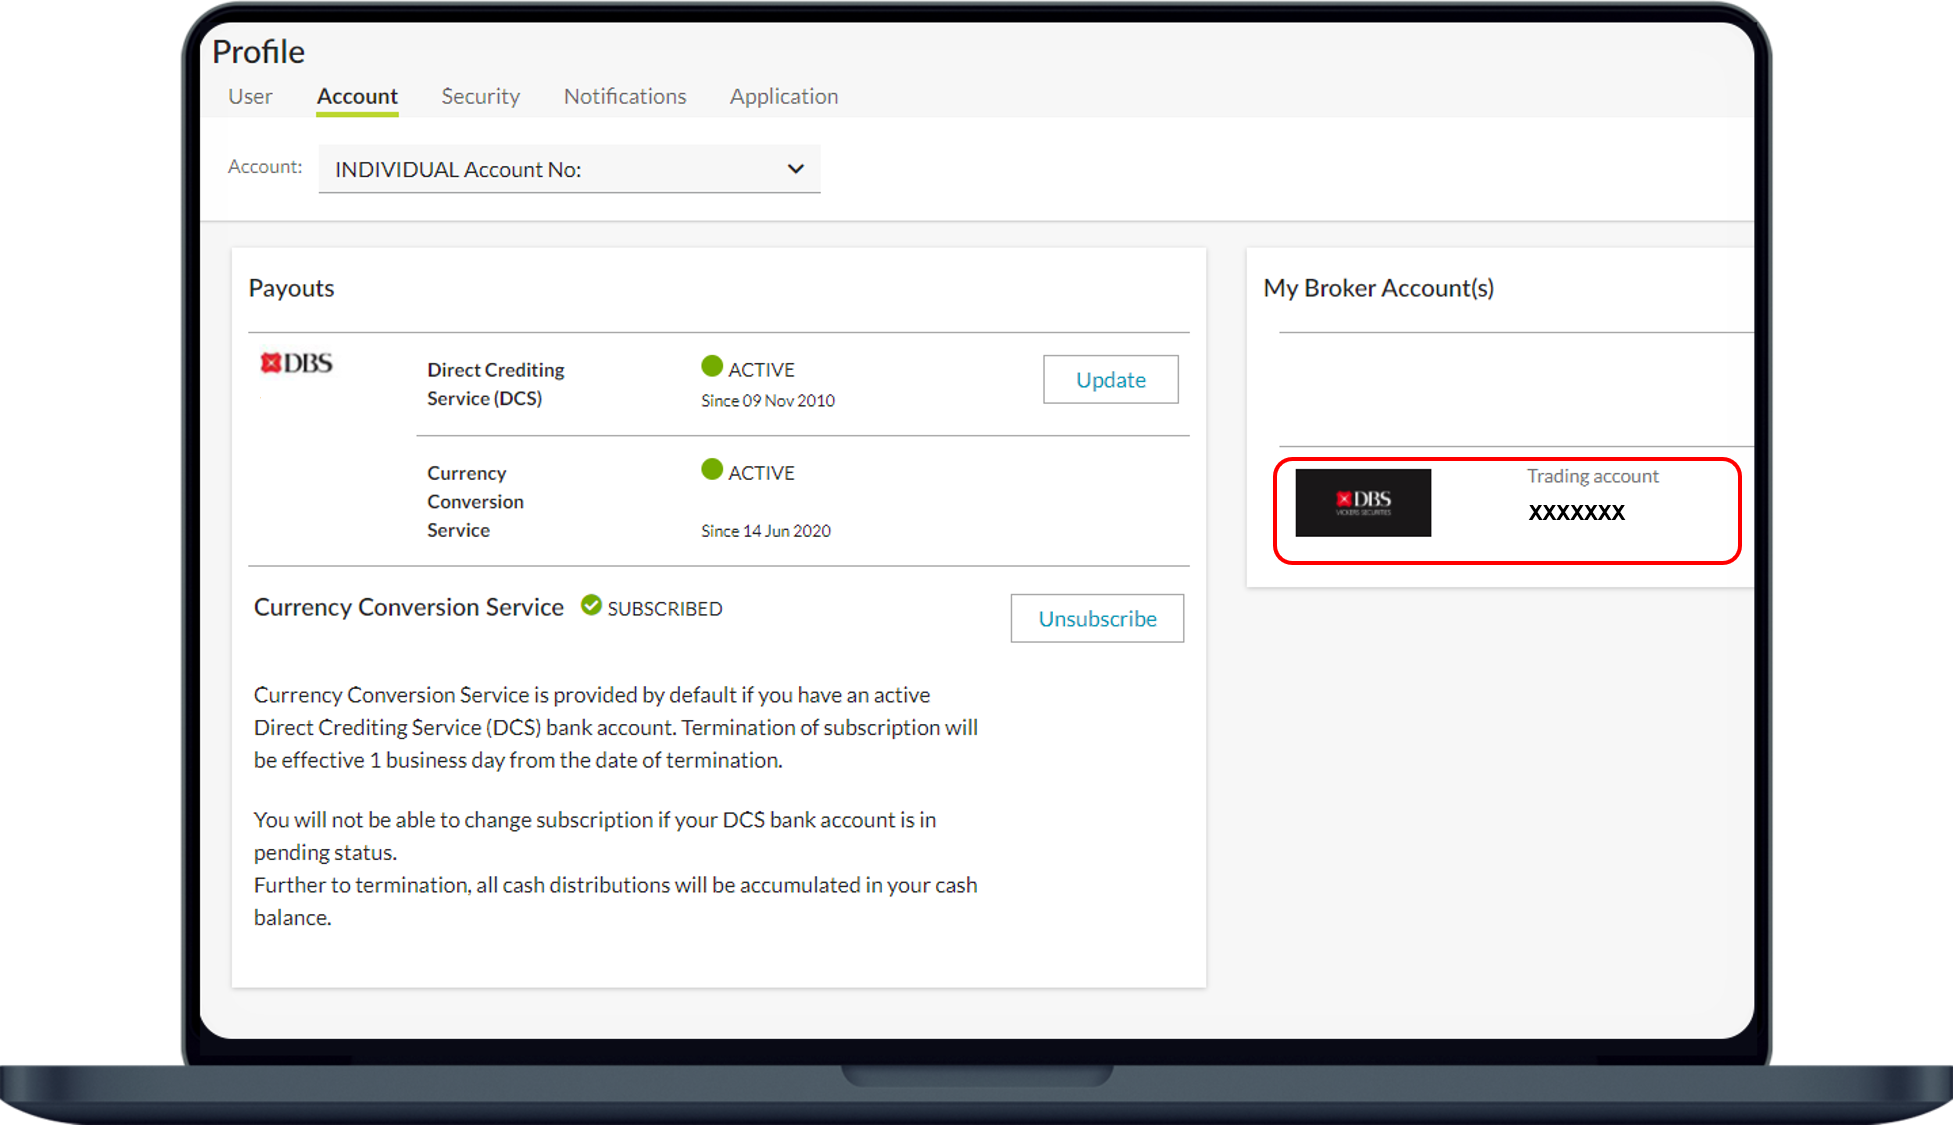Expand the account dropdown arrow

click(x=795, y=169)
